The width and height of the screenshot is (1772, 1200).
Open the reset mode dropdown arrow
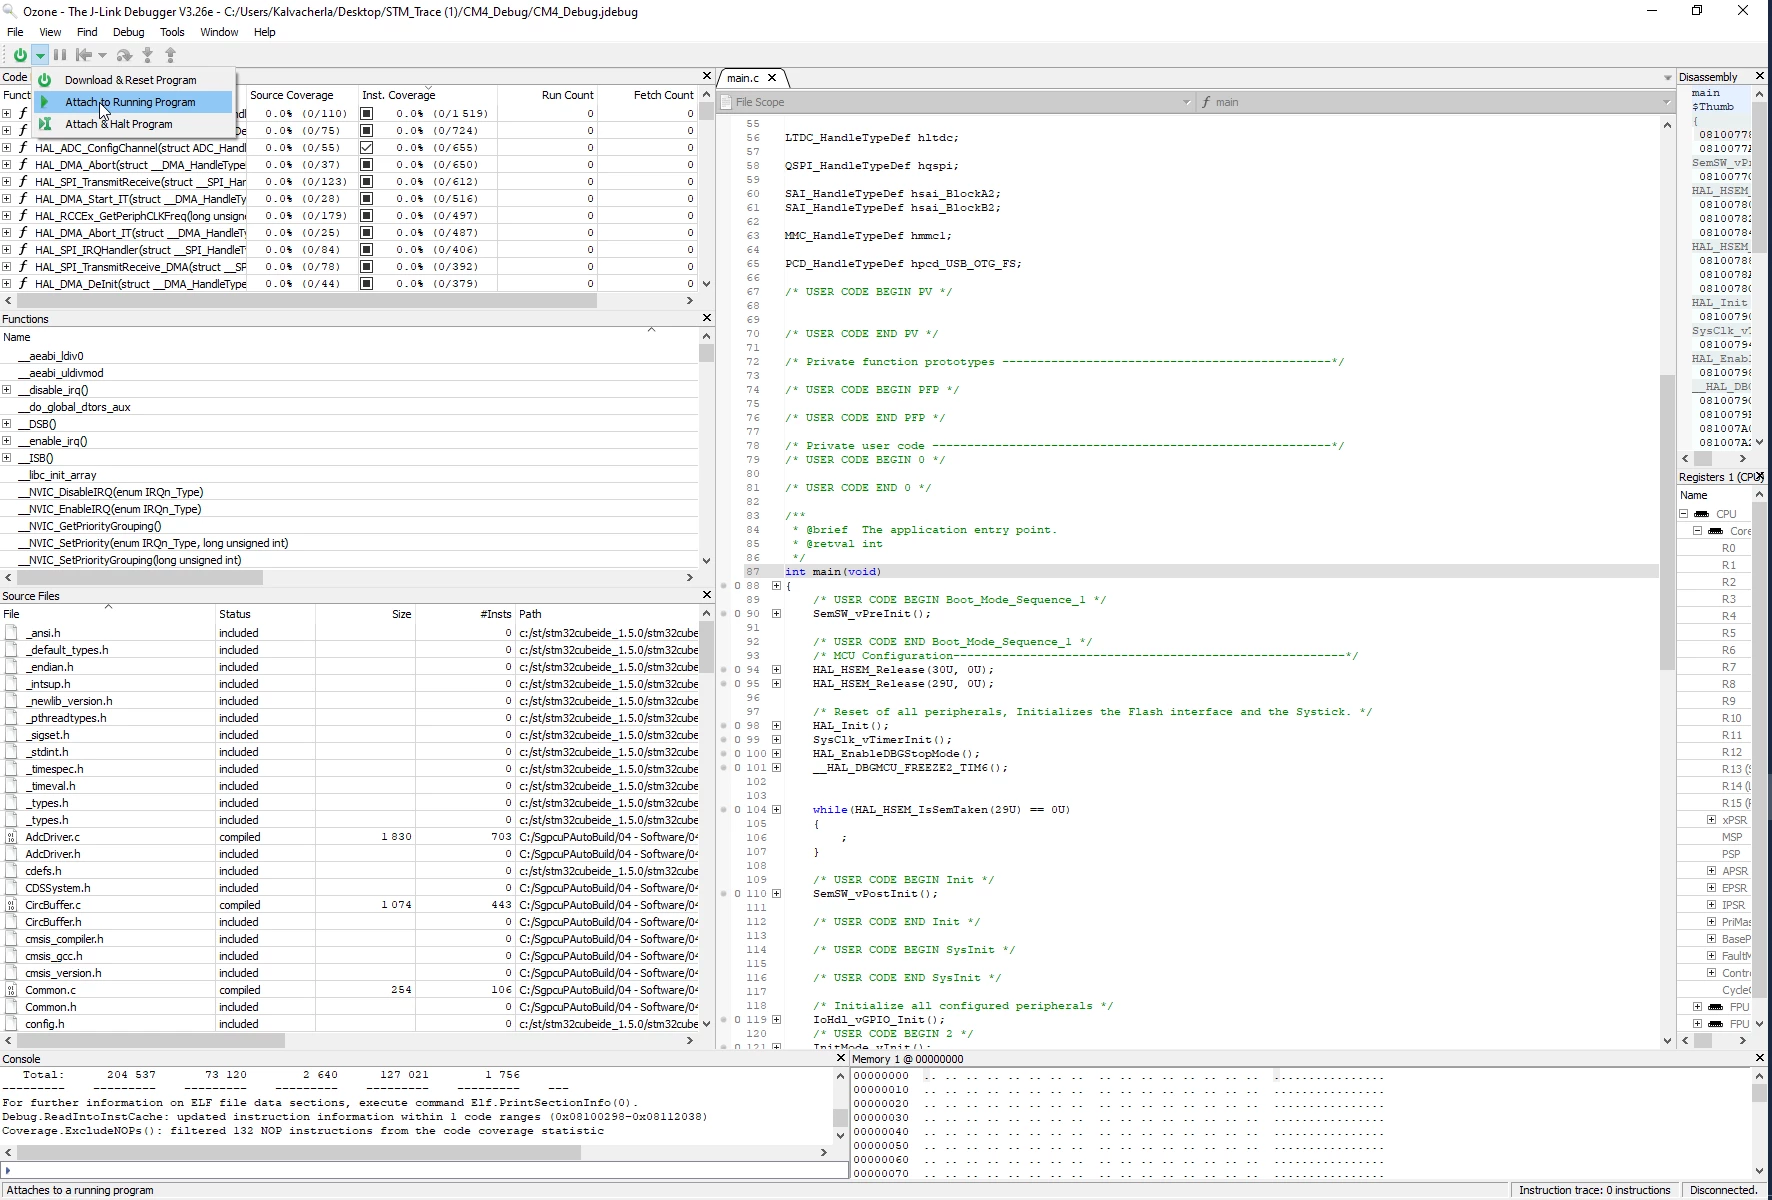102,56
